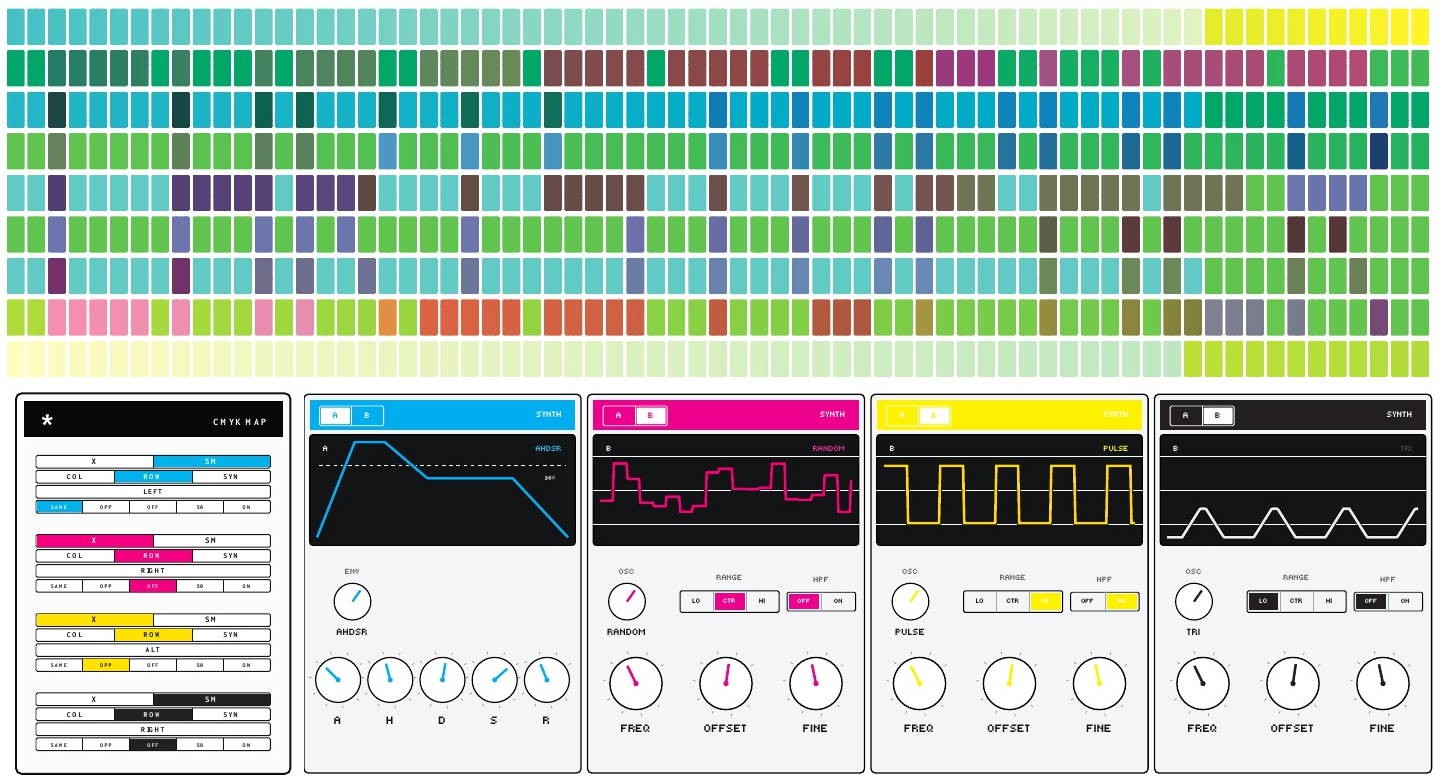
Task: Select COL in the cyan map section
Action: (75, 477)
